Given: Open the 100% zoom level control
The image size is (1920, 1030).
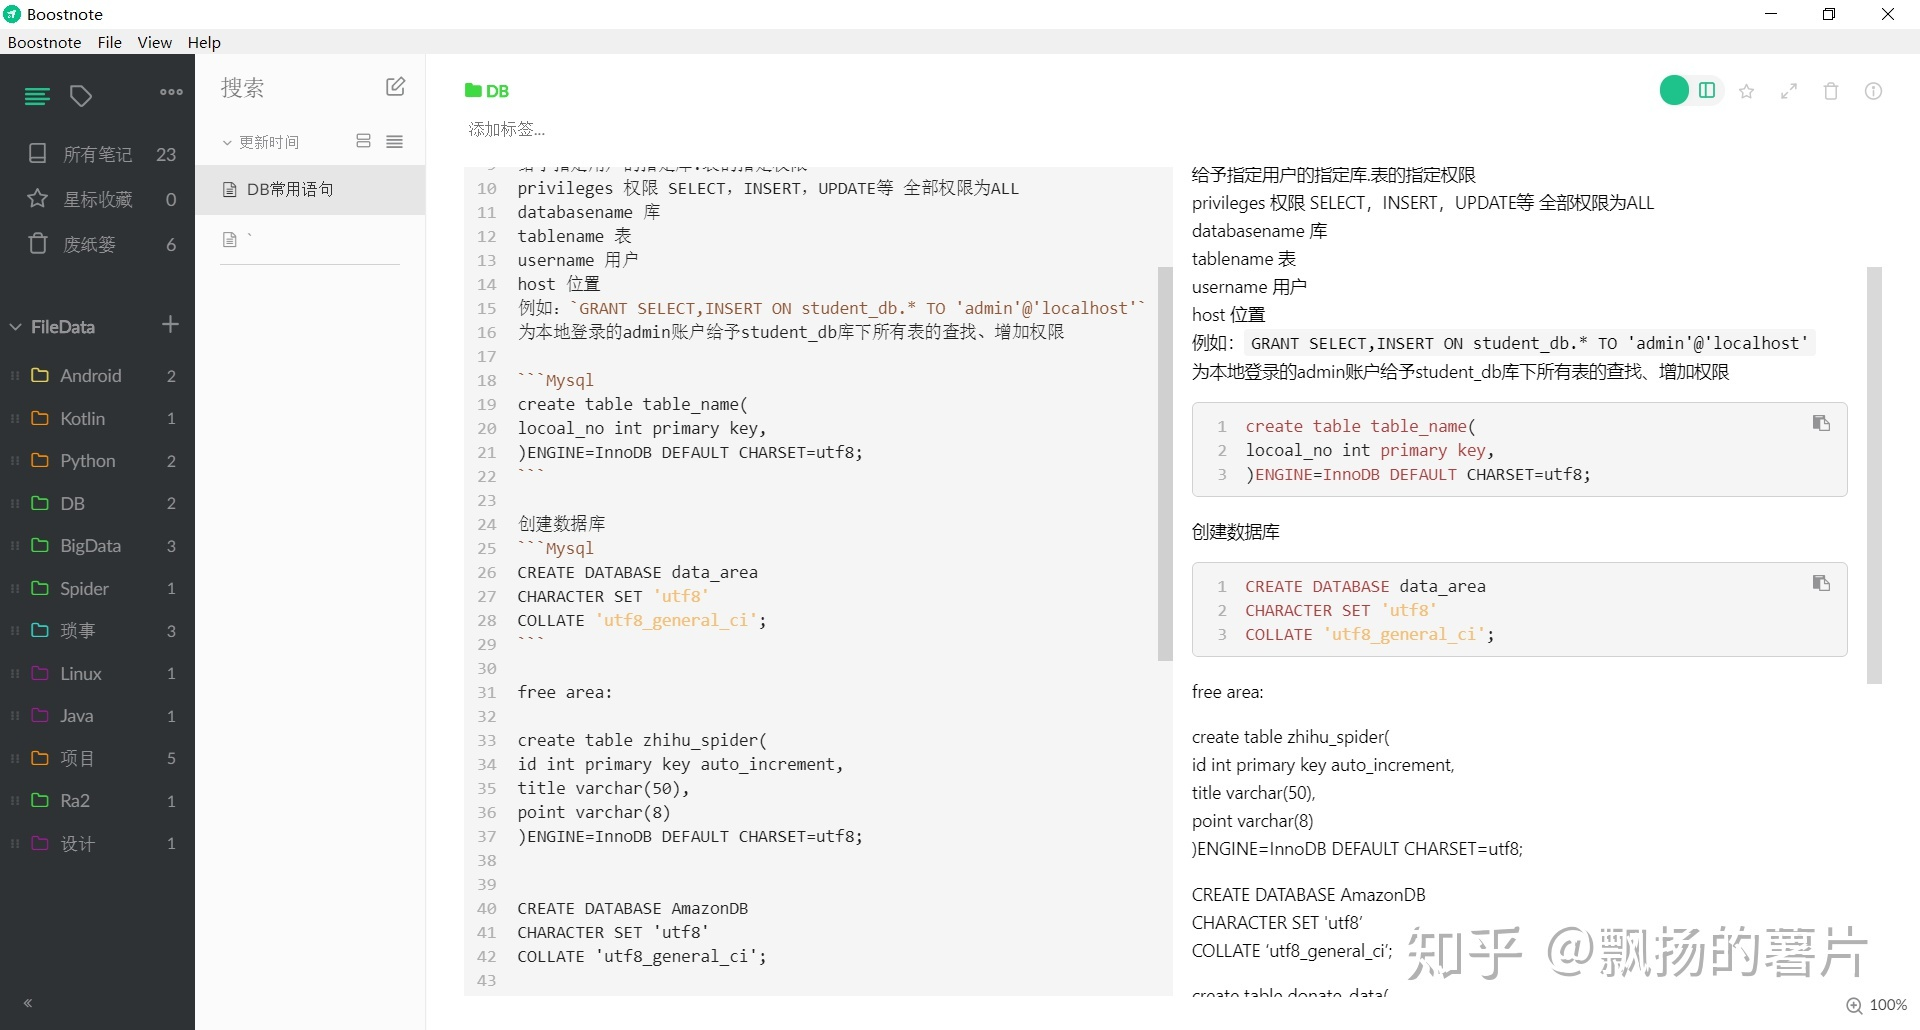Looking at the screenshot, I should click(x=1888, y=1005).
